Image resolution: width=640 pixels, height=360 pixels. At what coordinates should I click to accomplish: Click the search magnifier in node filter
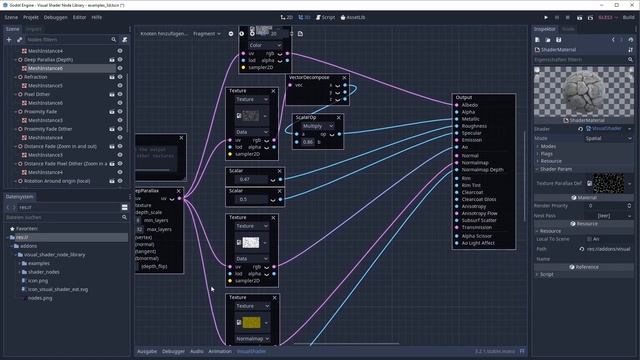pyautogui.click(x=114, y=40)
